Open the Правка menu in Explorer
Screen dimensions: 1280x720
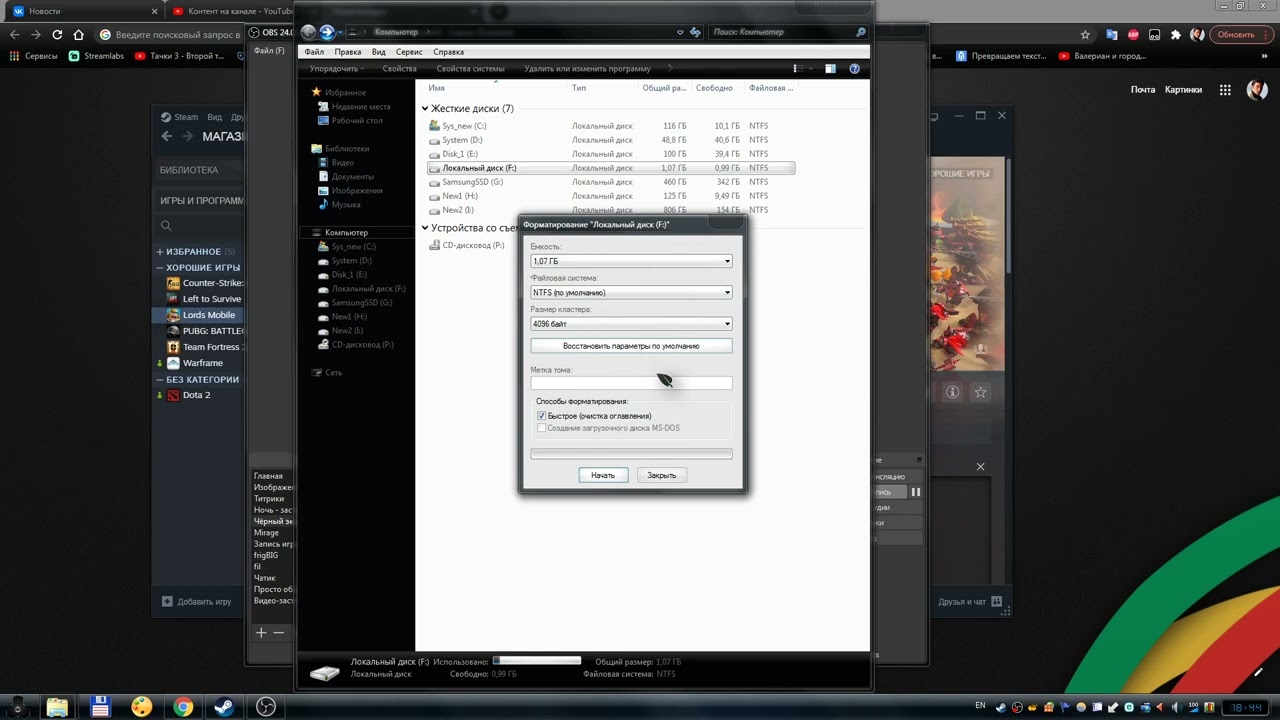click(348, 52)
